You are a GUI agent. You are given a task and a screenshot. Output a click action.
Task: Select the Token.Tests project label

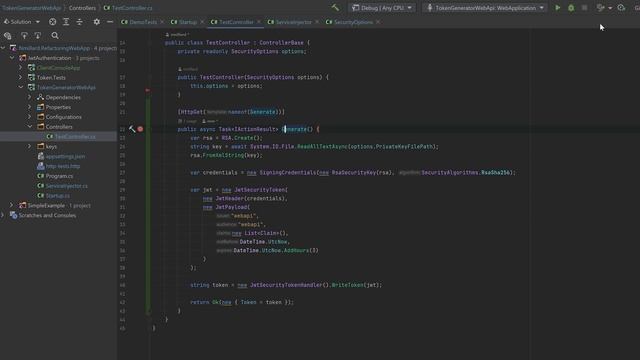51,78
